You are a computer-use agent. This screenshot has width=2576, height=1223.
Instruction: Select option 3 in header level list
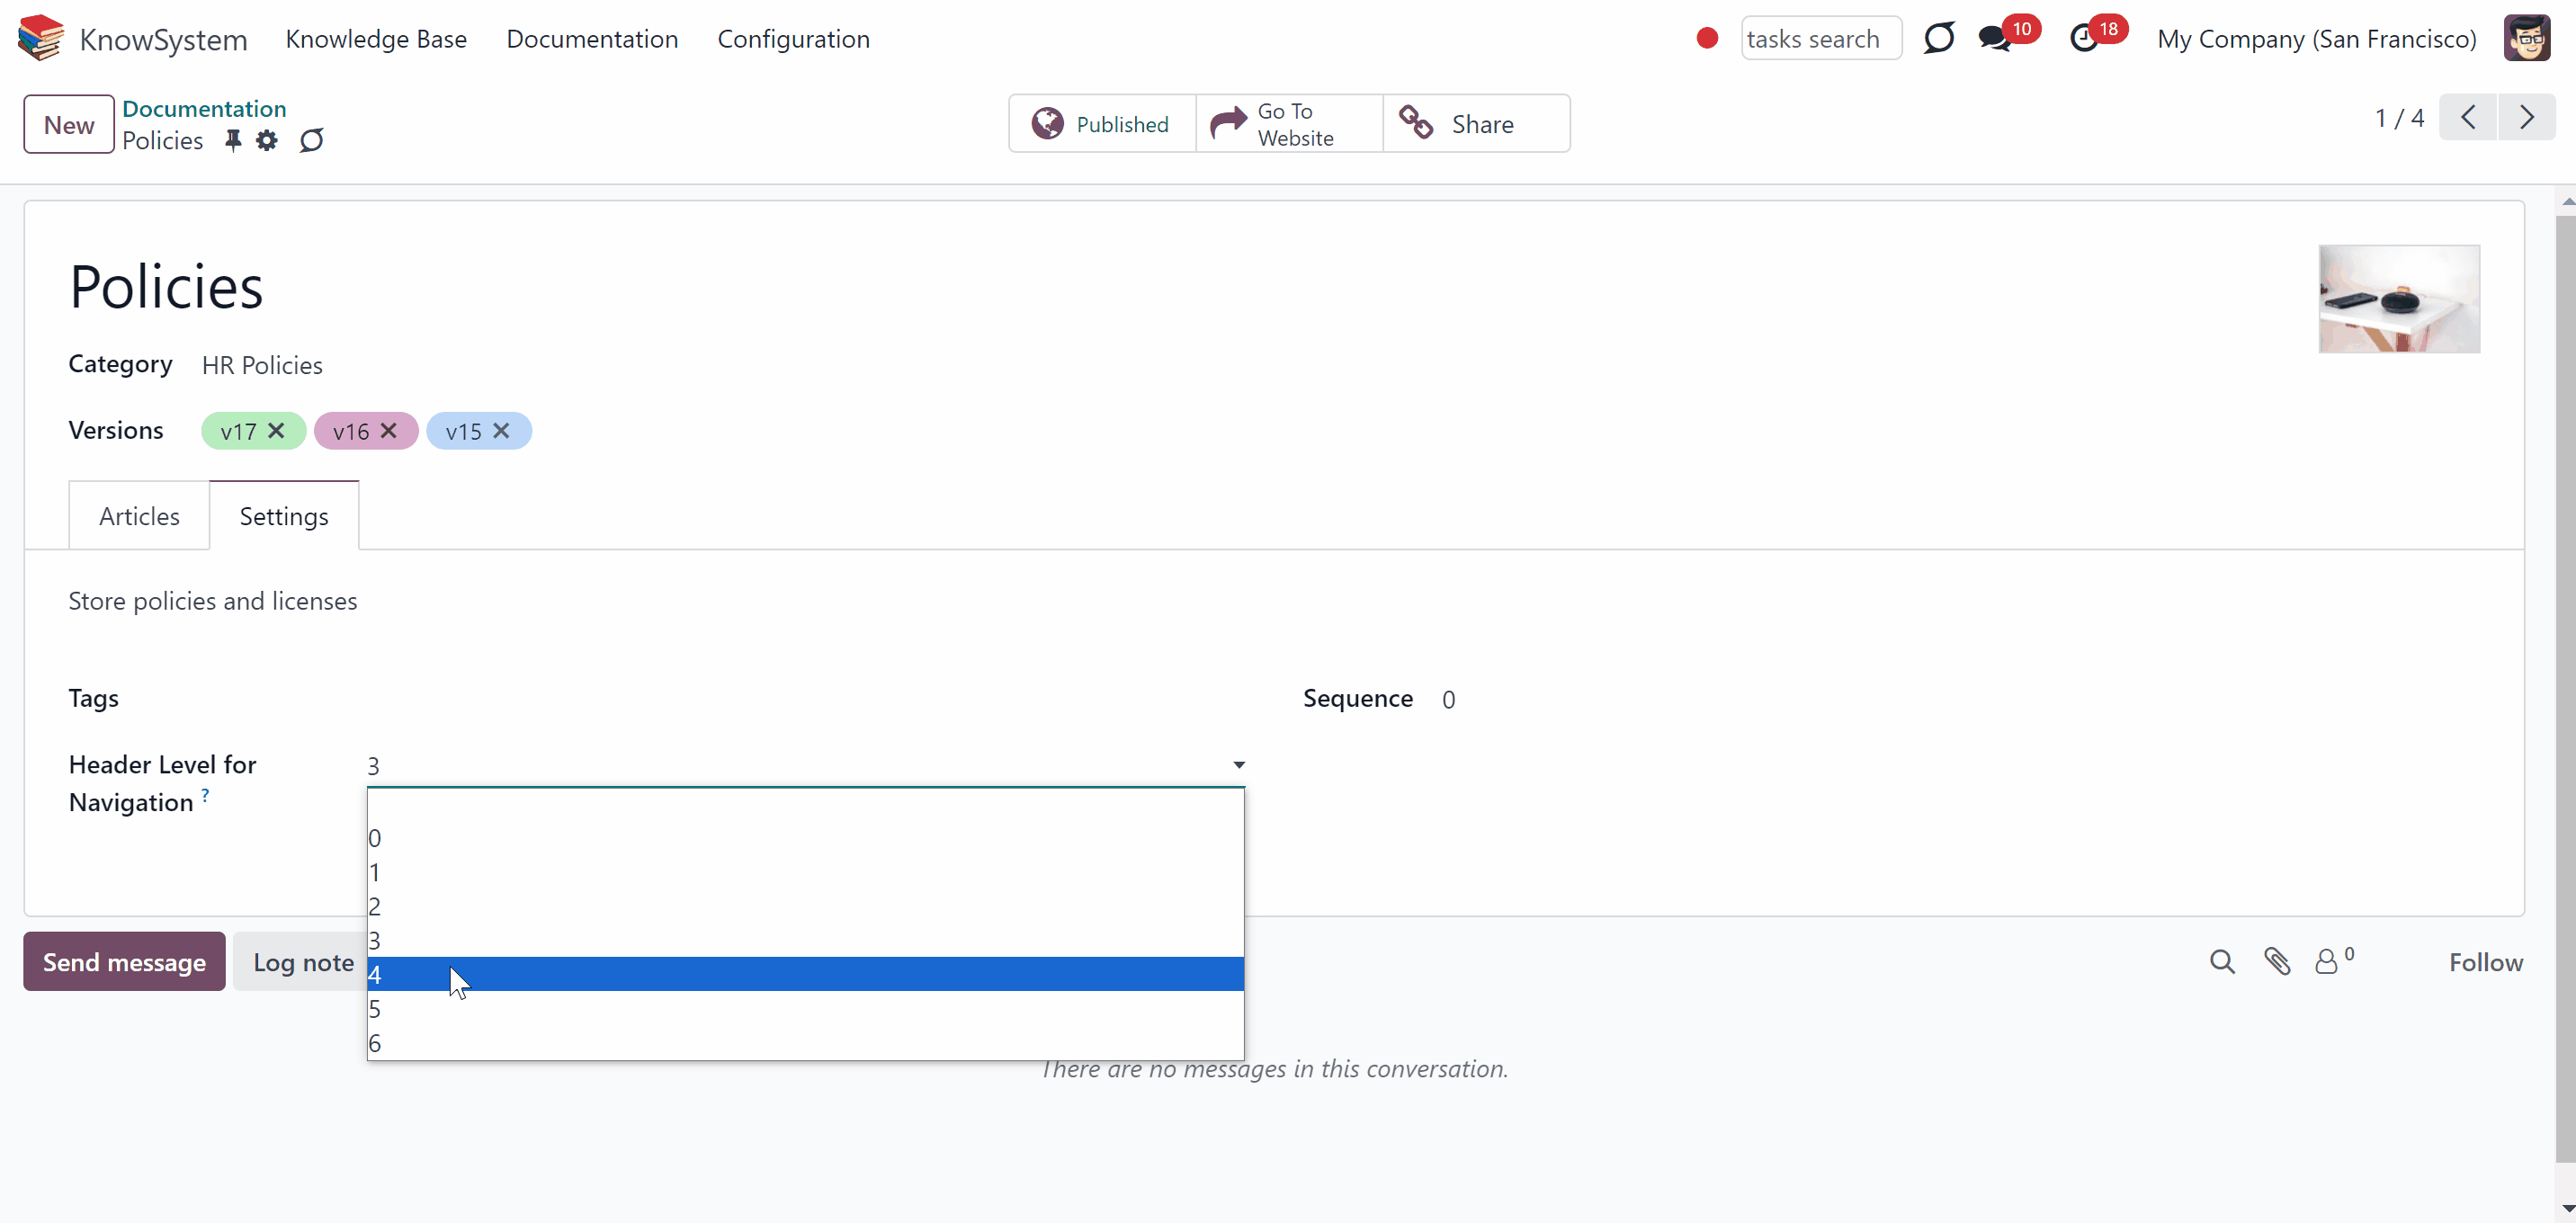coord(806,940)
